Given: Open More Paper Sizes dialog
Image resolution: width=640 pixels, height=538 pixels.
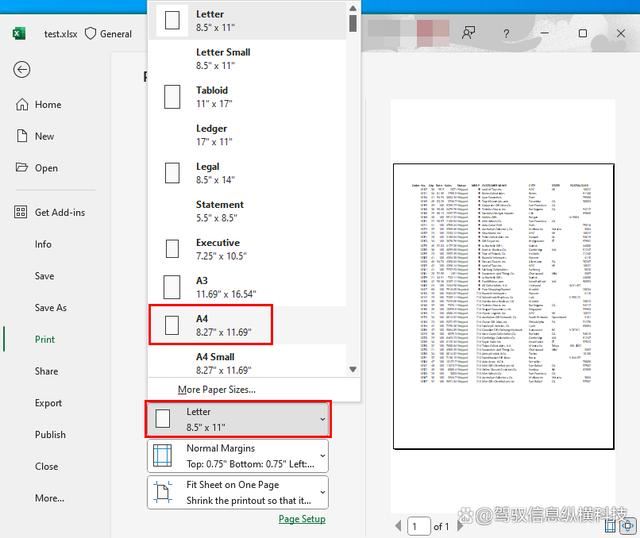Looking at the screenshot, I should point(216,389).
